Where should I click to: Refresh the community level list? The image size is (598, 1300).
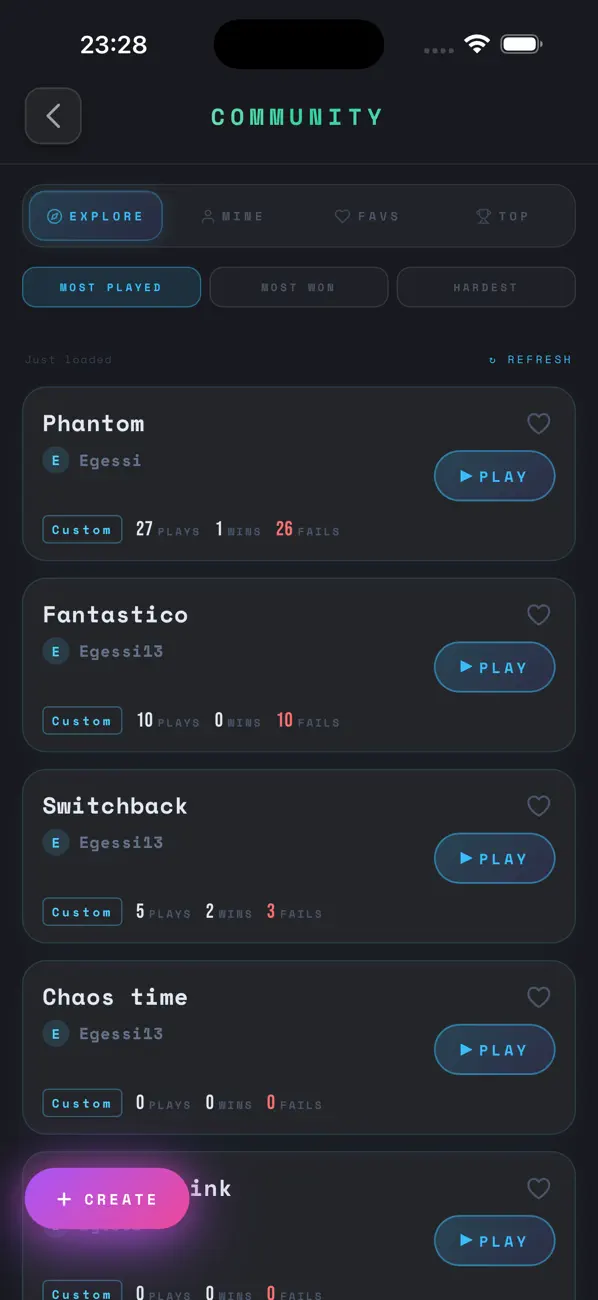click(530, 359)
